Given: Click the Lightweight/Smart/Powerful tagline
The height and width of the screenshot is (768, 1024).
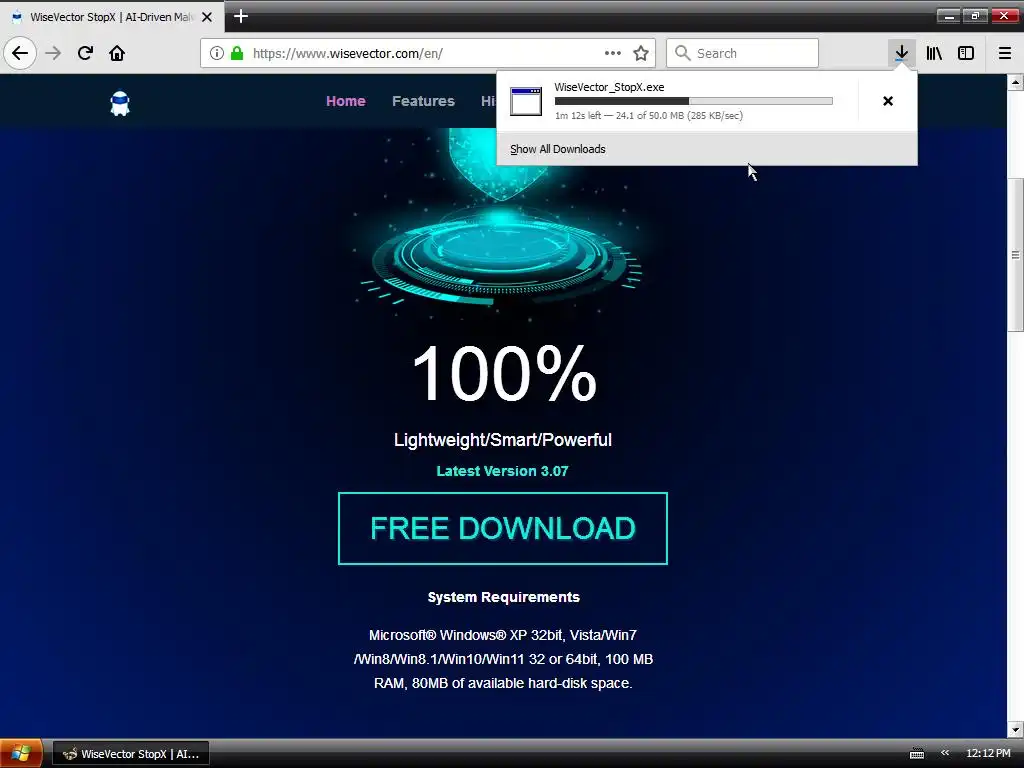Looking at the screenshot, I should (x=502, y=440).
